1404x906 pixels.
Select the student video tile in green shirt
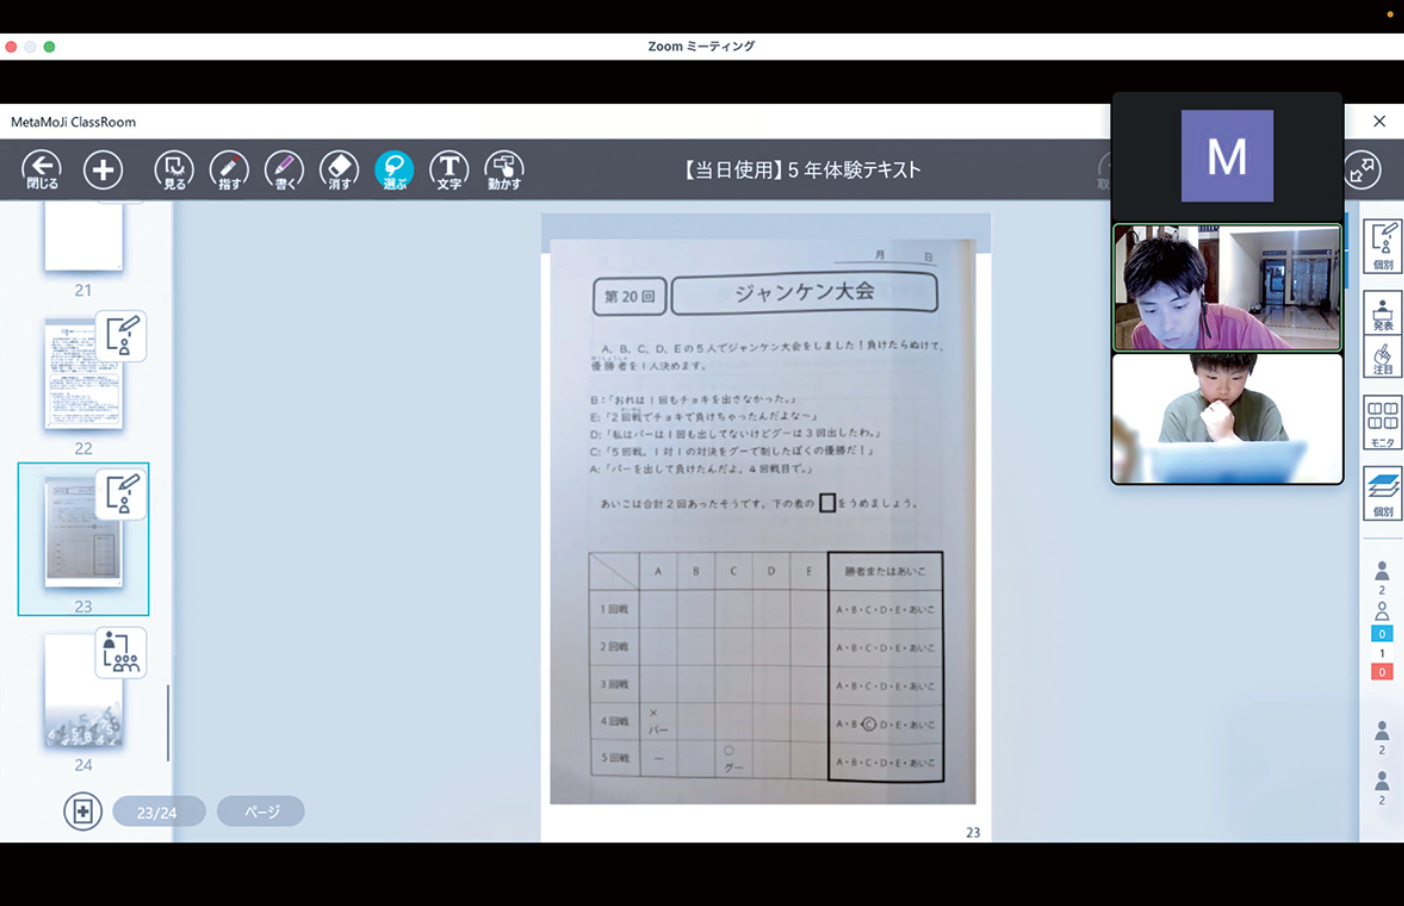[x=1227, y=419]
